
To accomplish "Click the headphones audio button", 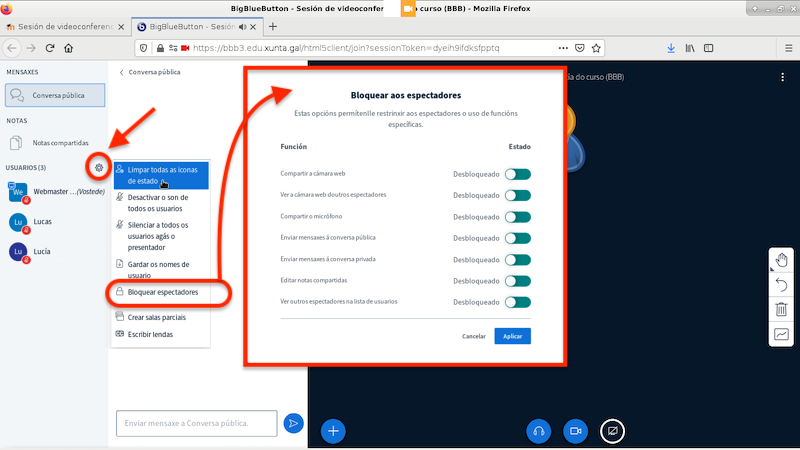I will click(538, 430).
